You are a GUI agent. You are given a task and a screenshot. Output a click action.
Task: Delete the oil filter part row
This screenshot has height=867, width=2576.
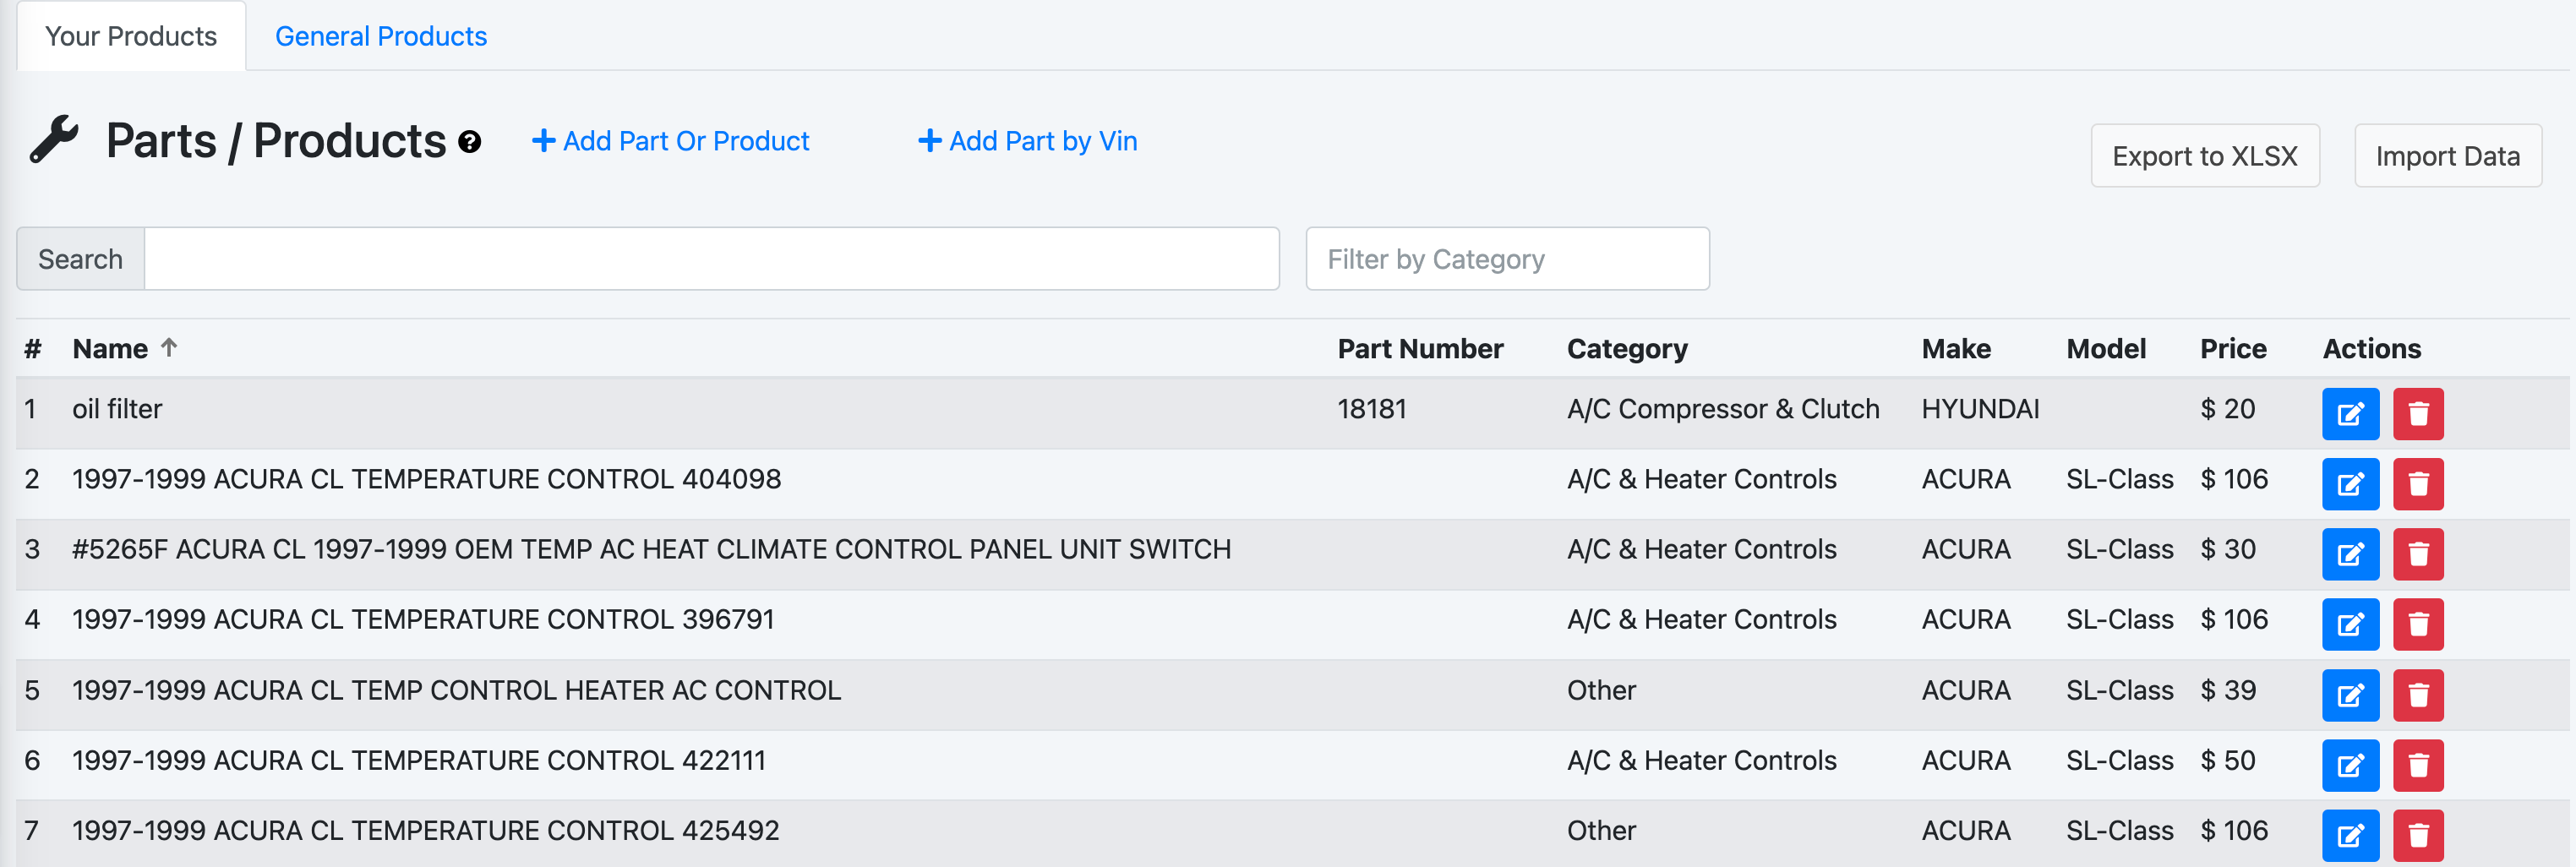click(x=2418, y=414)
